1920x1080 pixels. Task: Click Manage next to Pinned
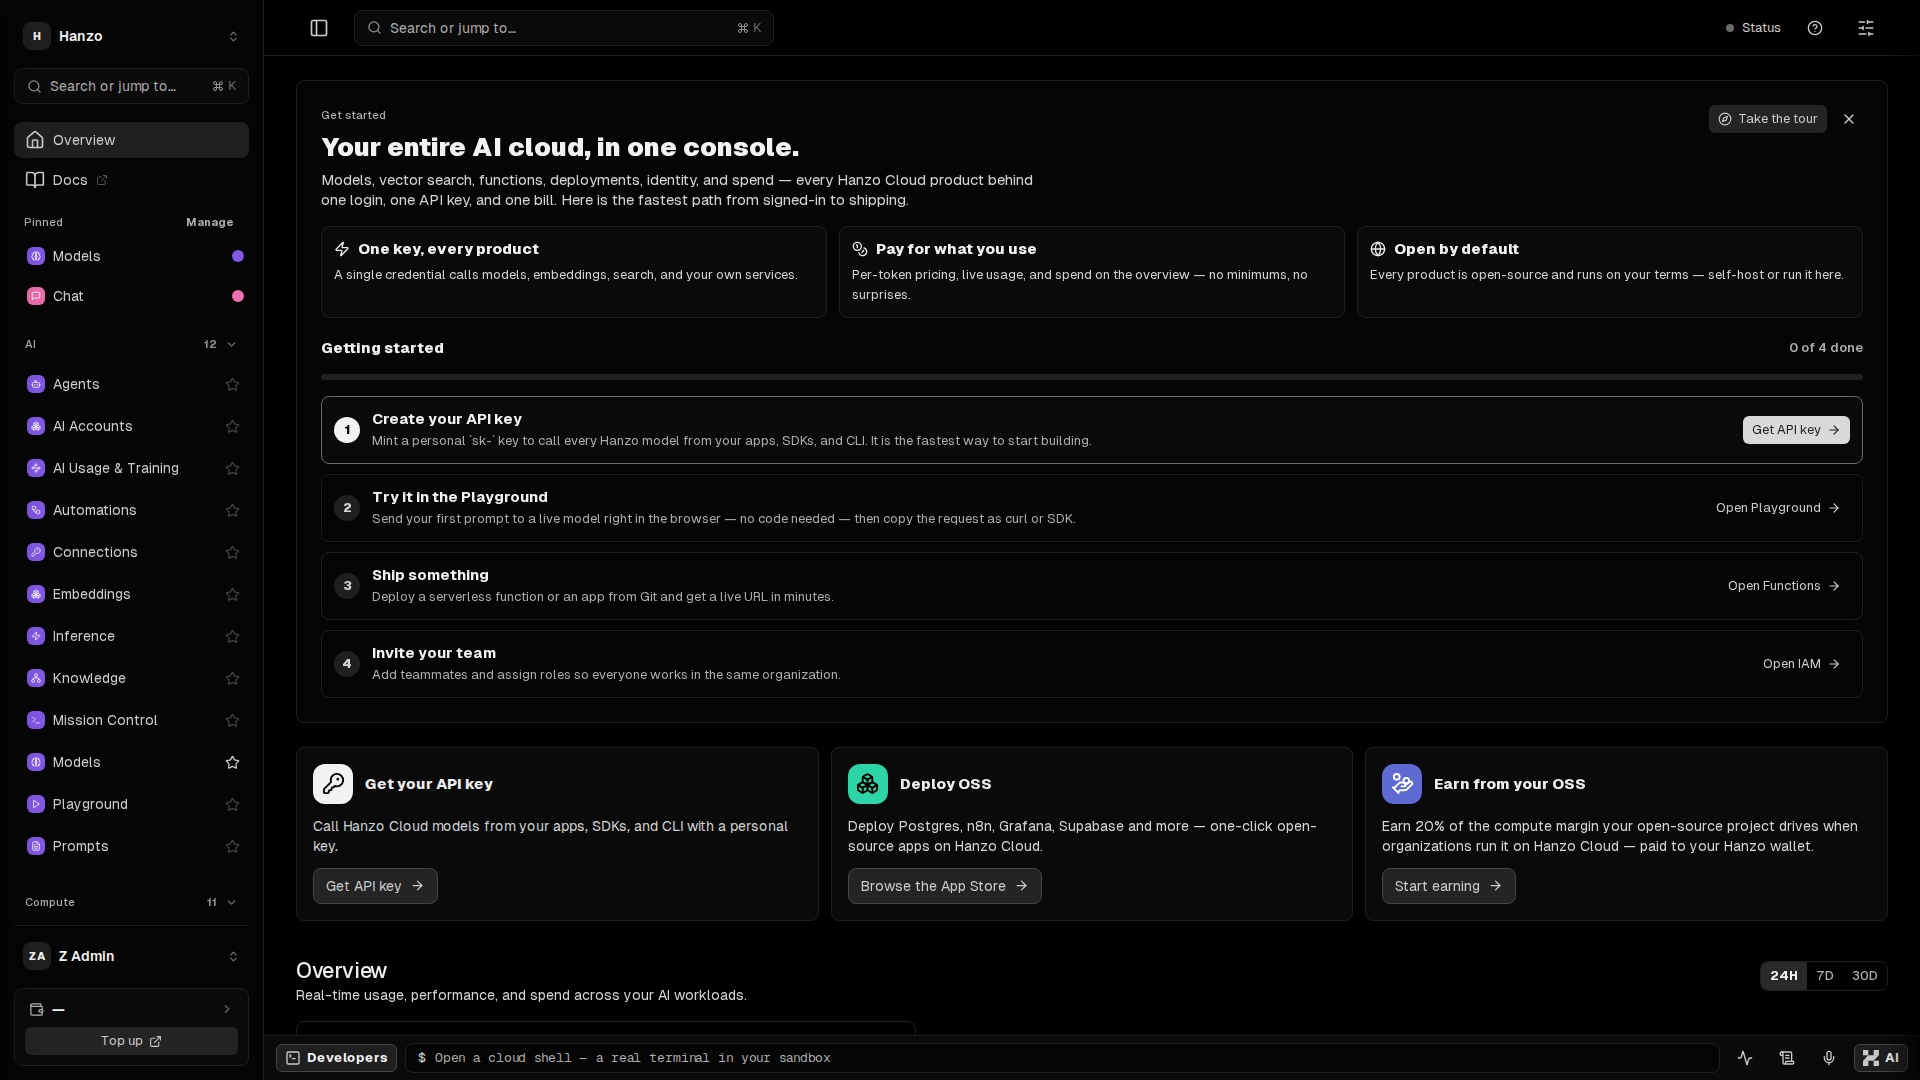(209, 222)
